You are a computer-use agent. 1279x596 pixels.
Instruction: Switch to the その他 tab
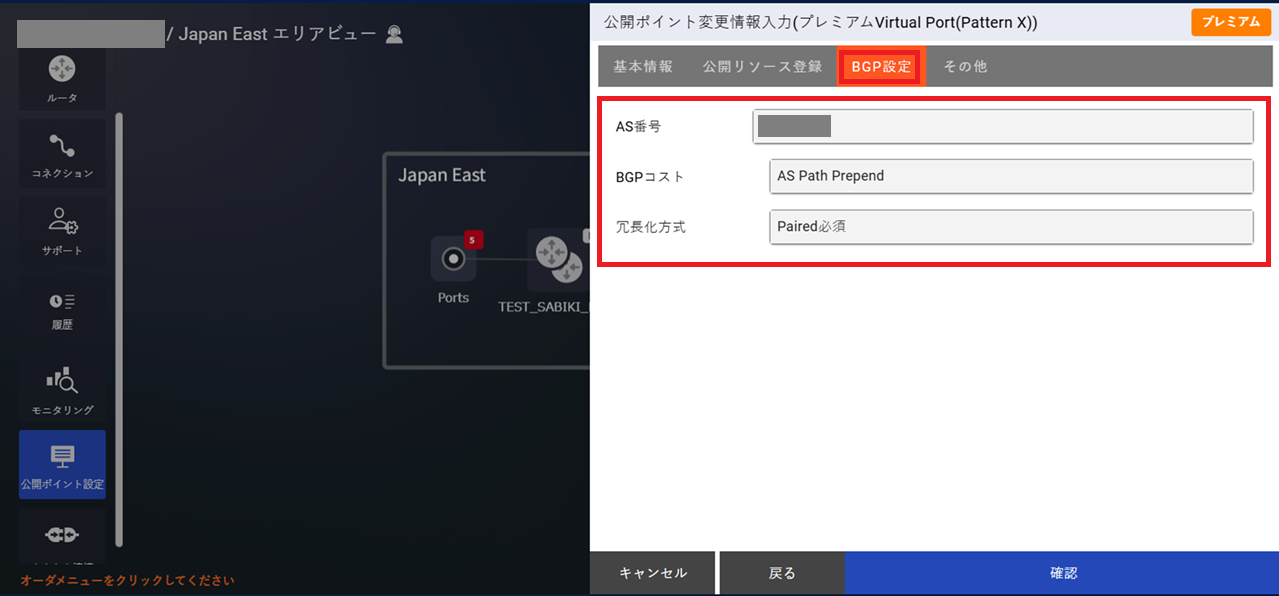click(963, 66)
